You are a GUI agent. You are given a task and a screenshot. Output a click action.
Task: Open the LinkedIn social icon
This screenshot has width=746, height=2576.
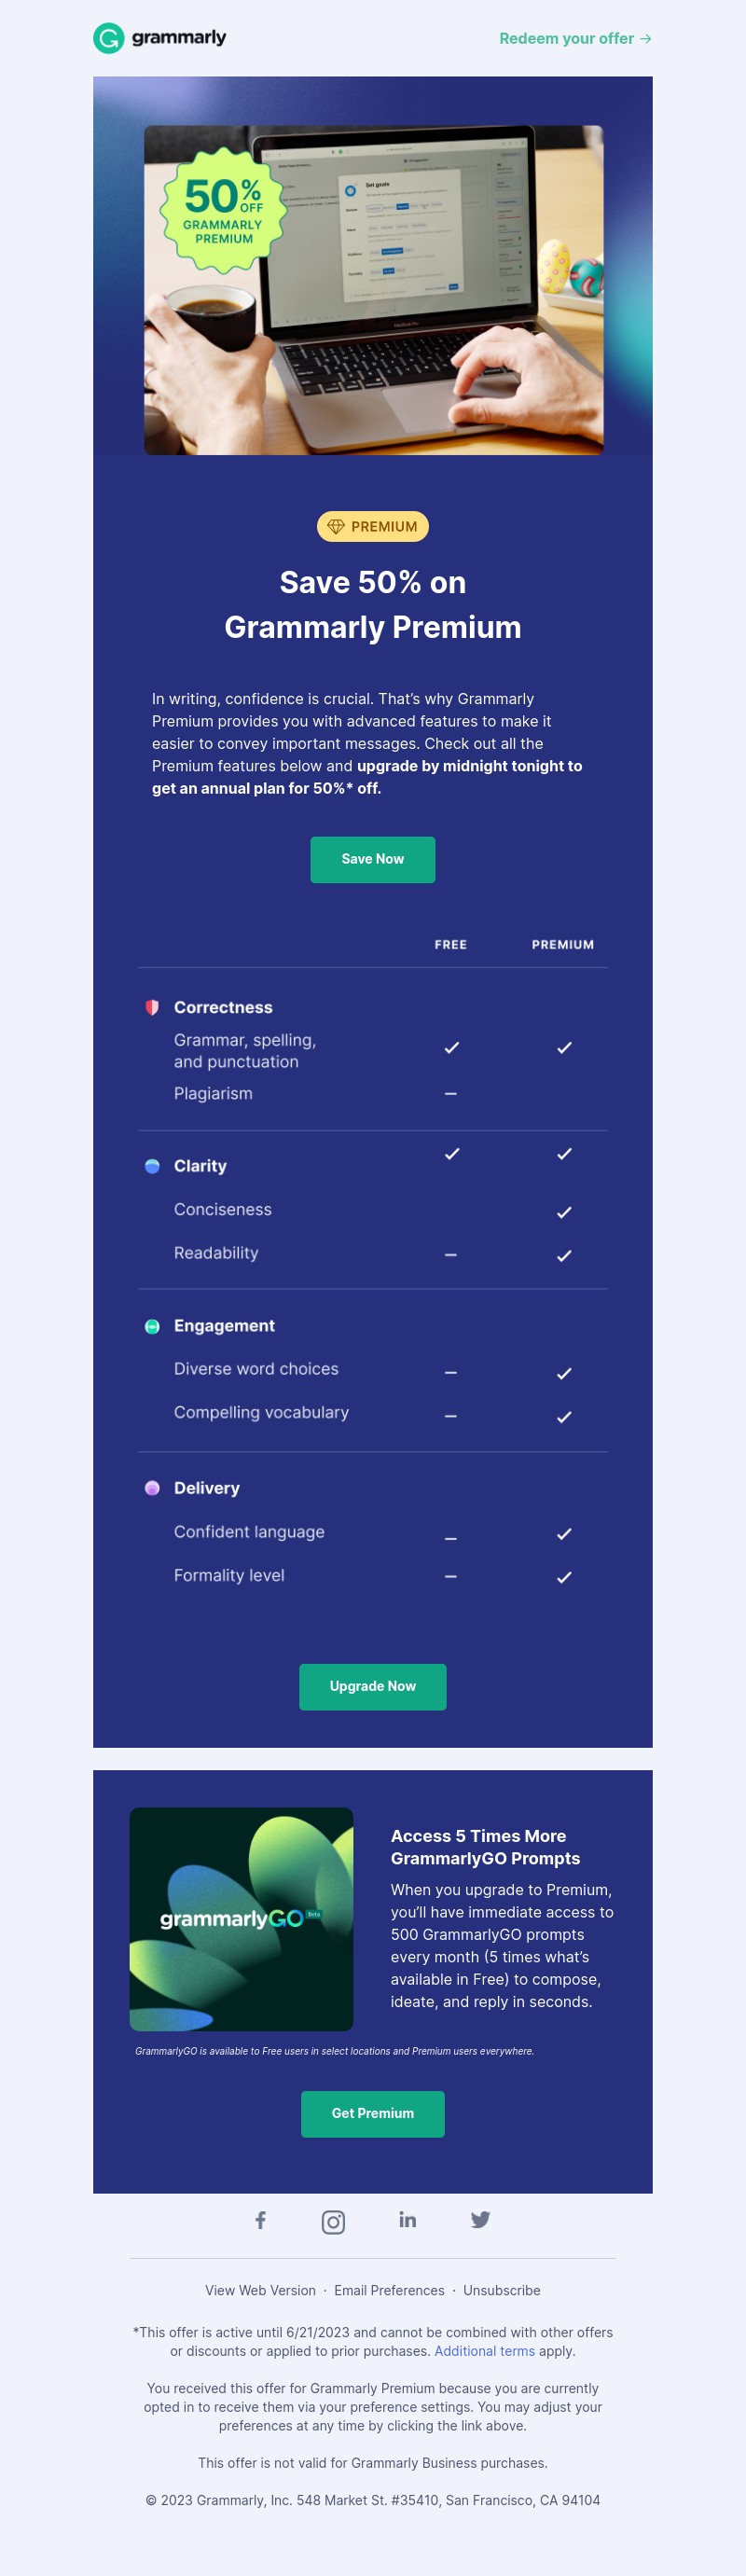[x=407, y=2220]
